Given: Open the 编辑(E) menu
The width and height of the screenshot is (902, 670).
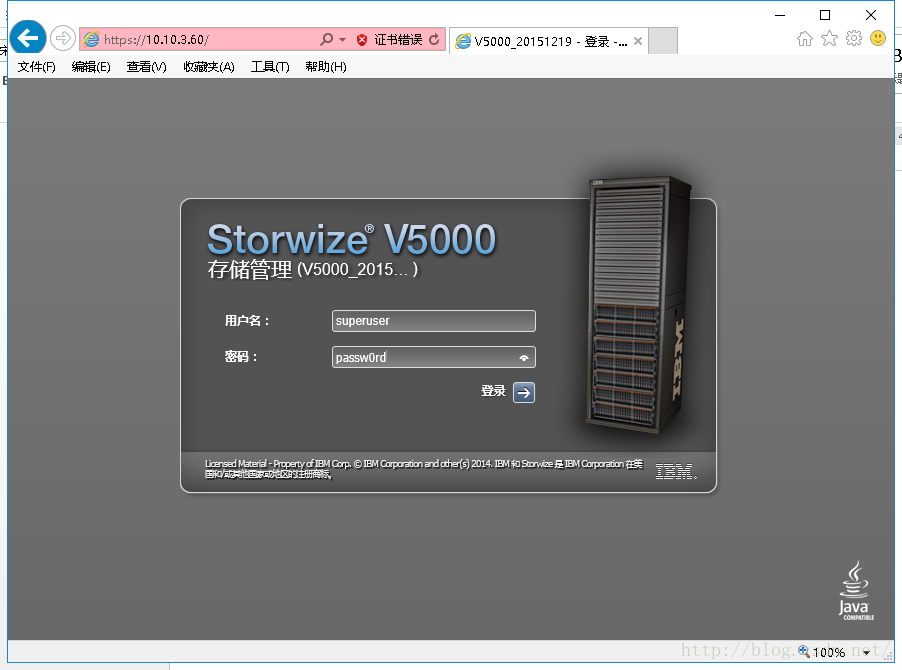Looking at the screenshot, I should pos(91,67).
